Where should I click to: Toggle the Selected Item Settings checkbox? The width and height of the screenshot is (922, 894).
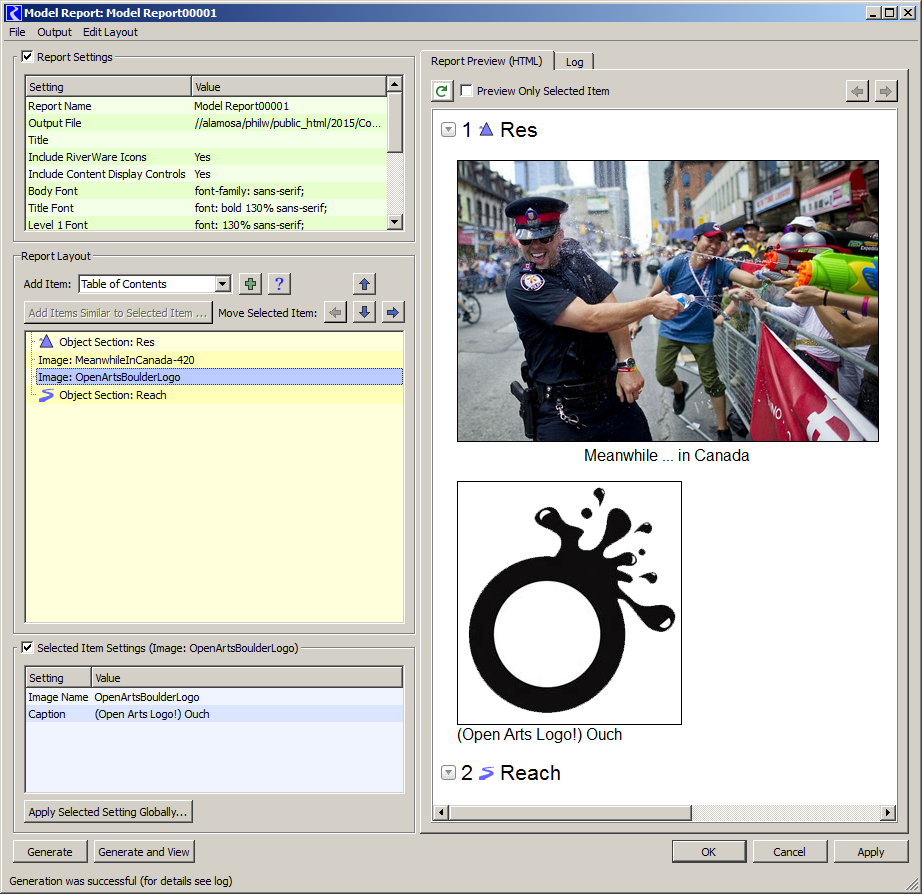click(x=27, y=648)
